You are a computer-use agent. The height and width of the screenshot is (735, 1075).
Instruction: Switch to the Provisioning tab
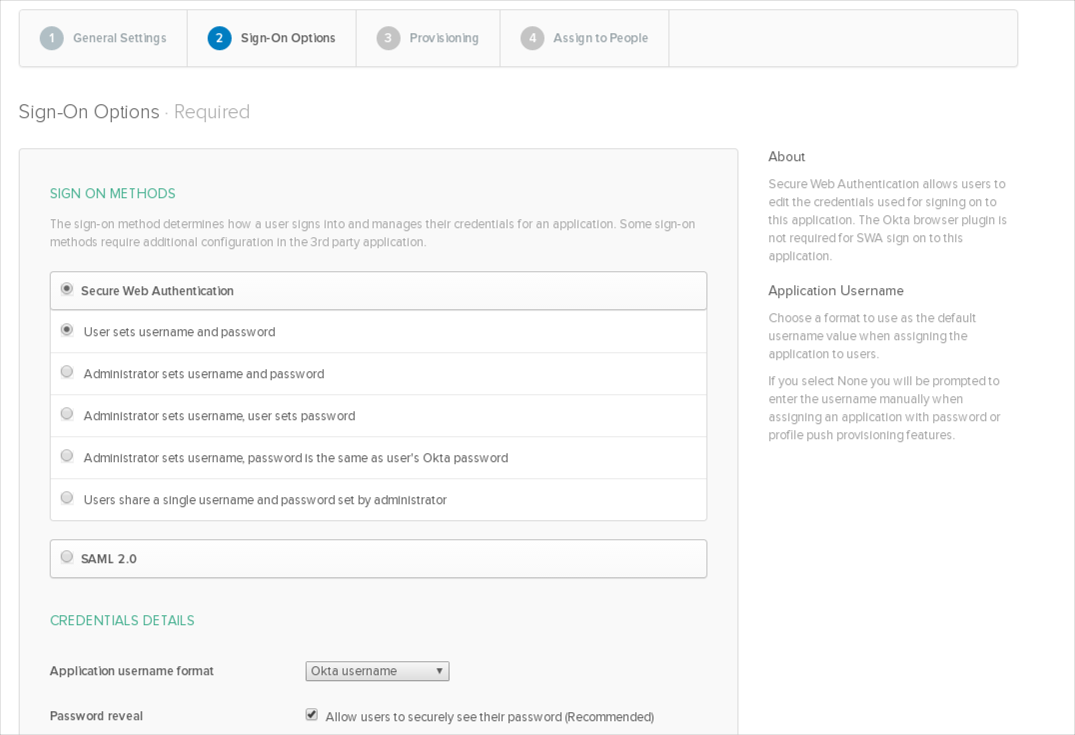(443, 38)
